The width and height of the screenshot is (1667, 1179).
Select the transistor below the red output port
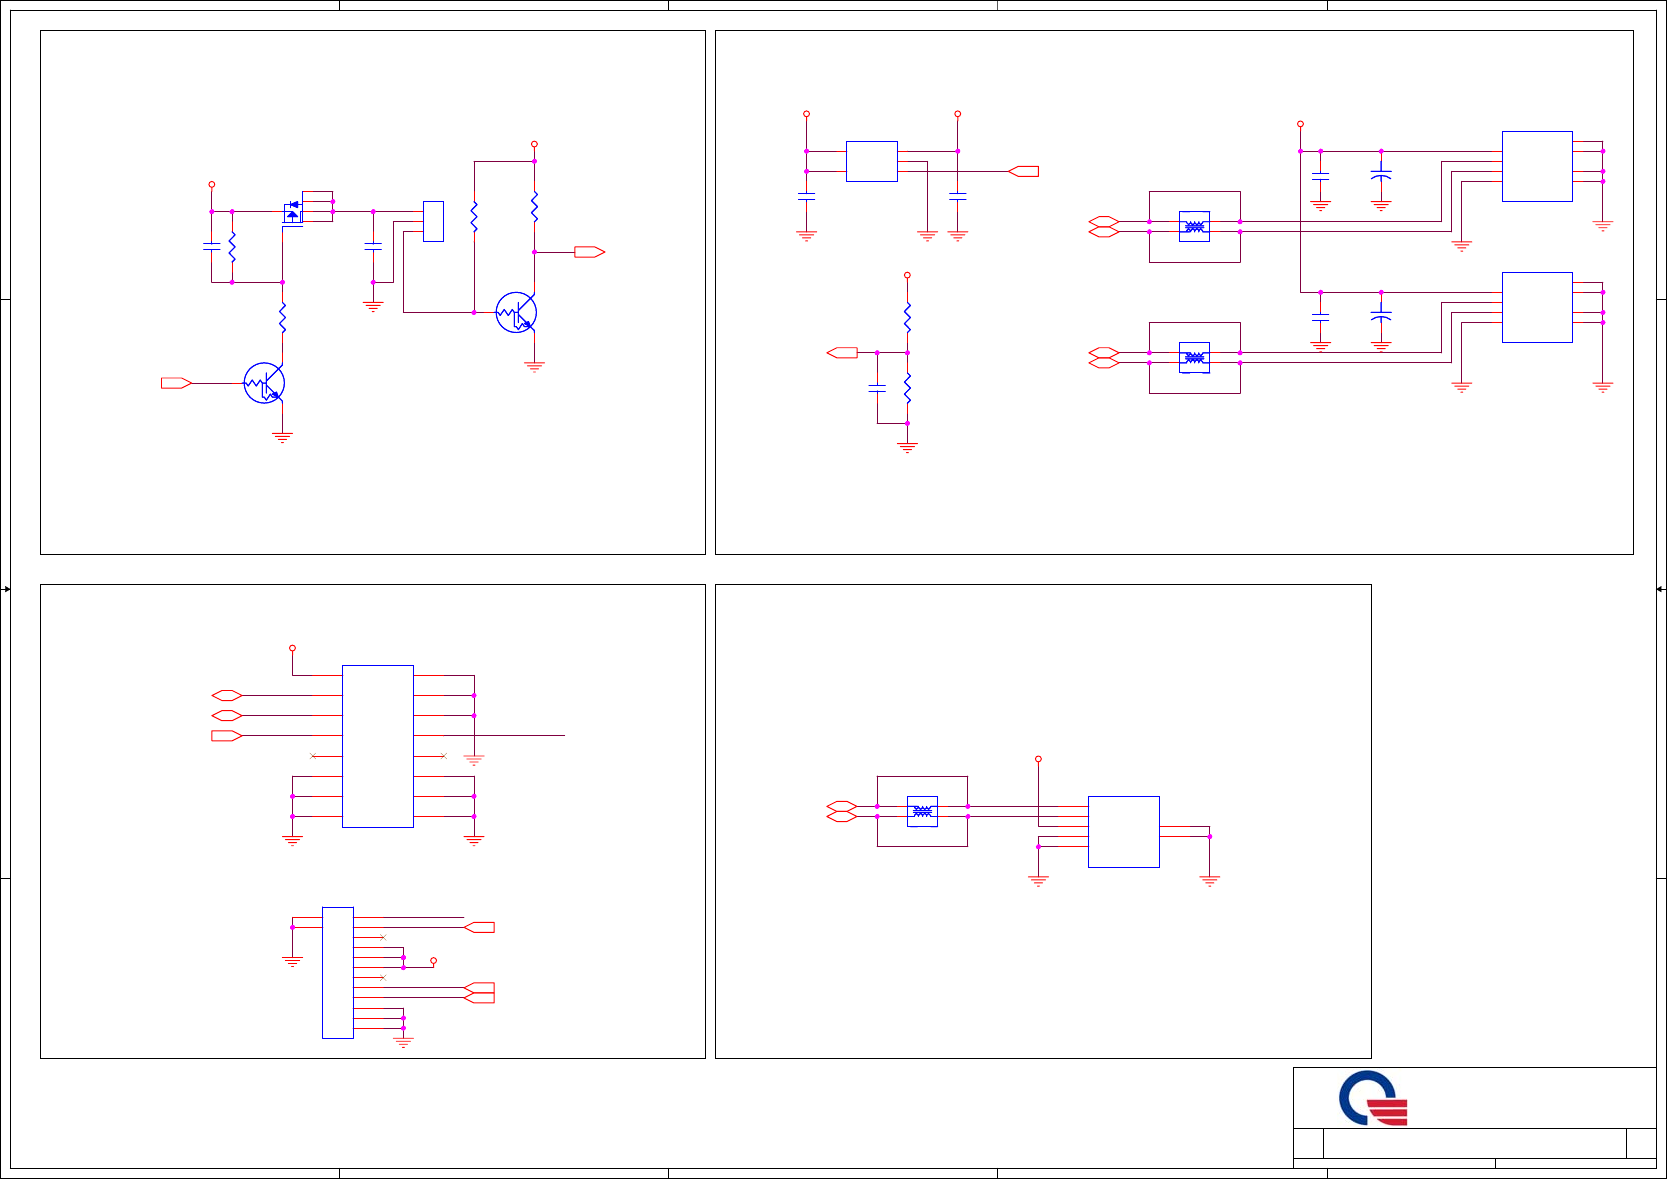pyautogui.click(x=516, y=313)
